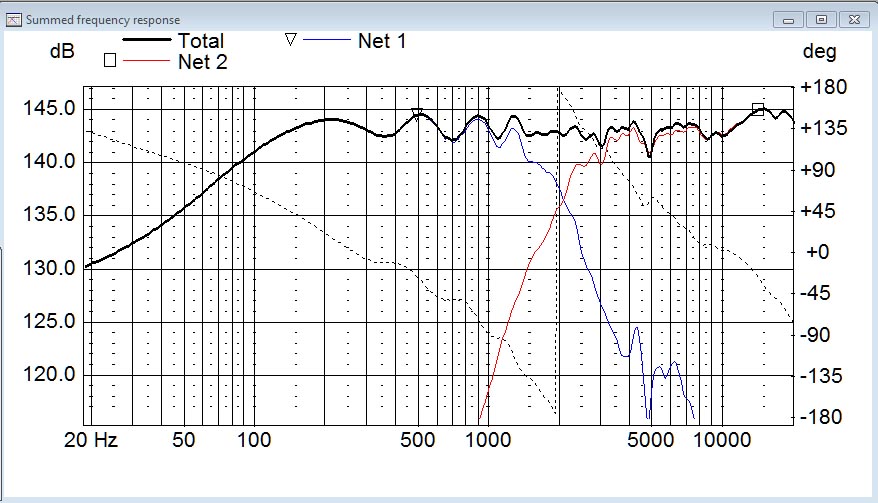Click the dB axis unit label
The image size is (878, 503).
pos(62,51)
